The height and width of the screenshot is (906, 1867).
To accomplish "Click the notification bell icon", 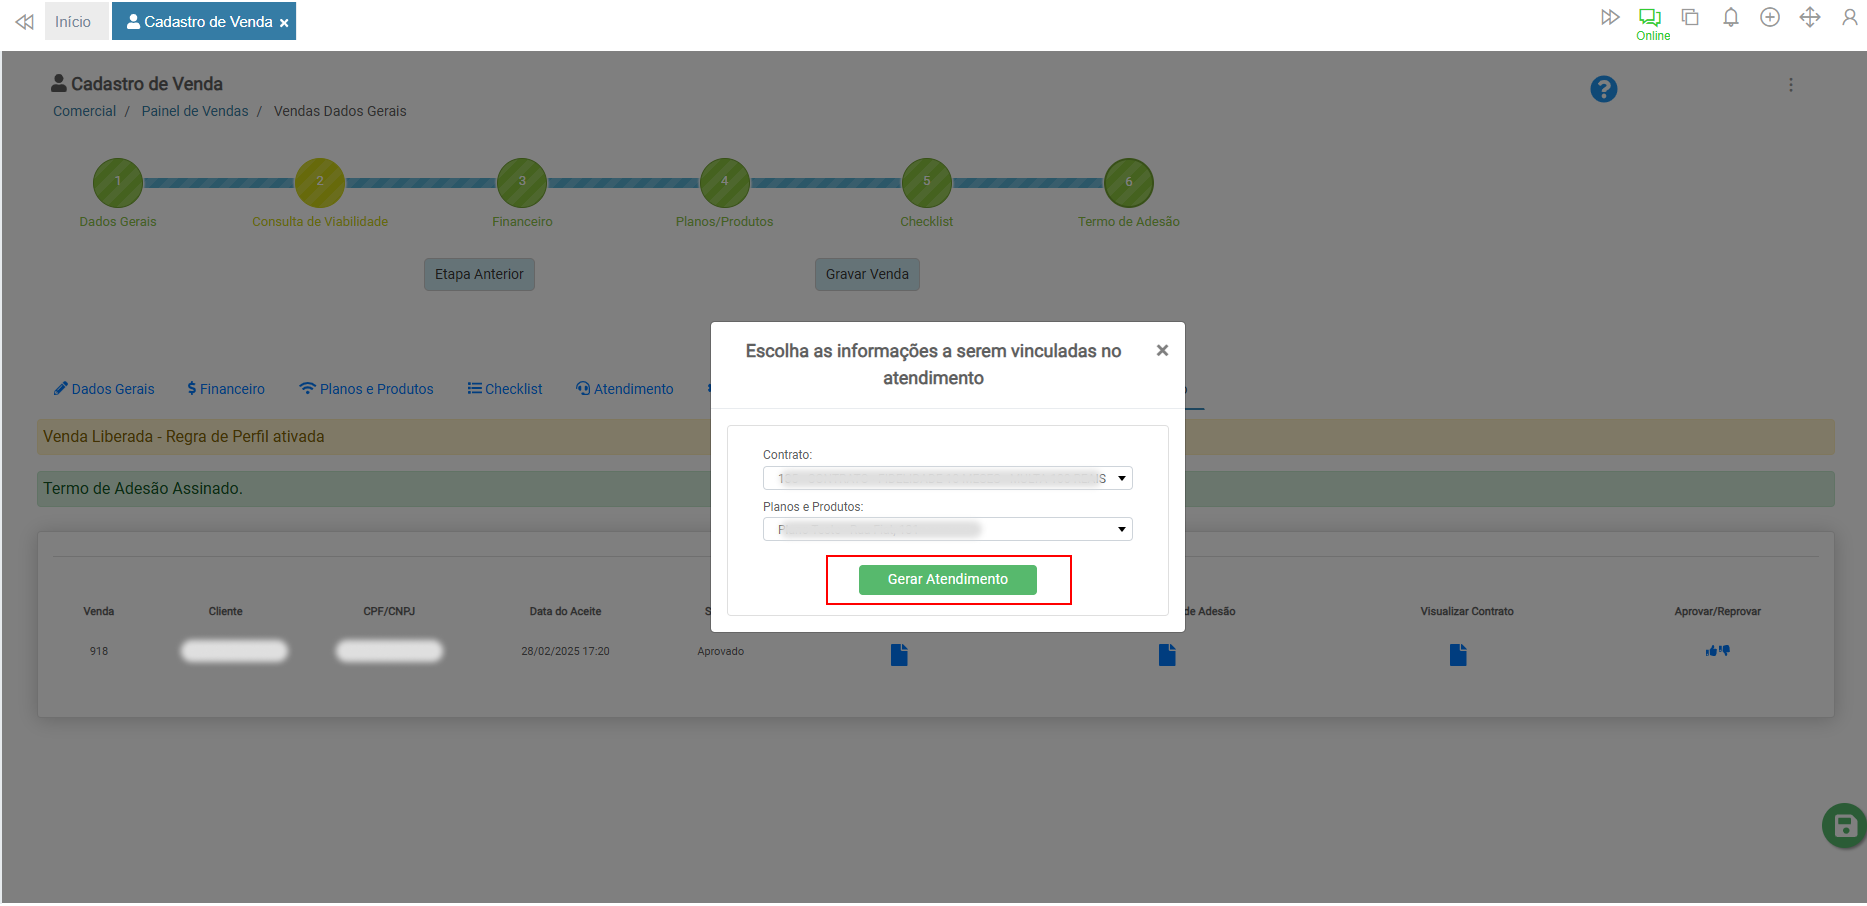I will click(1730, 18).
